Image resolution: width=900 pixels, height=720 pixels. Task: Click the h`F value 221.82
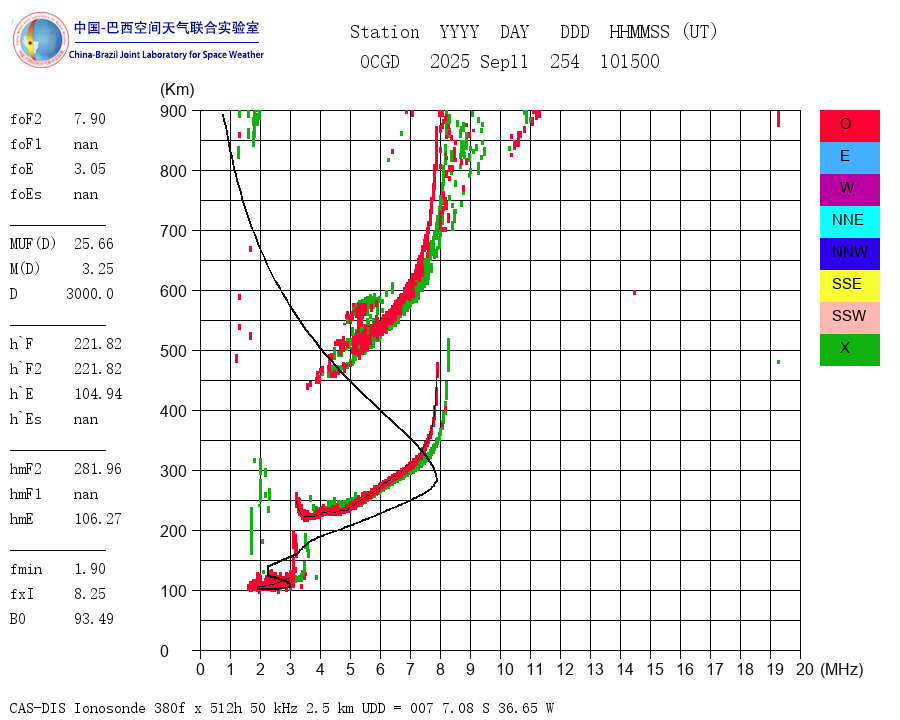(98, 344)
